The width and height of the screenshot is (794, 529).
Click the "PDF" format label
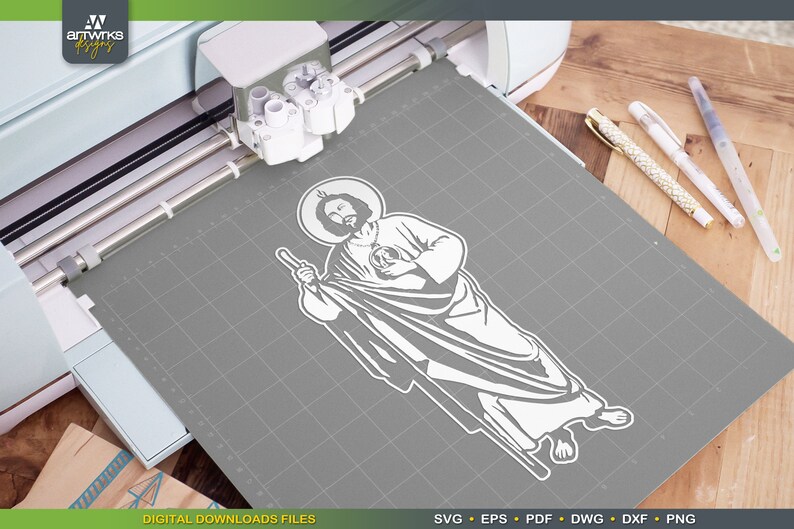click(539, 519)
